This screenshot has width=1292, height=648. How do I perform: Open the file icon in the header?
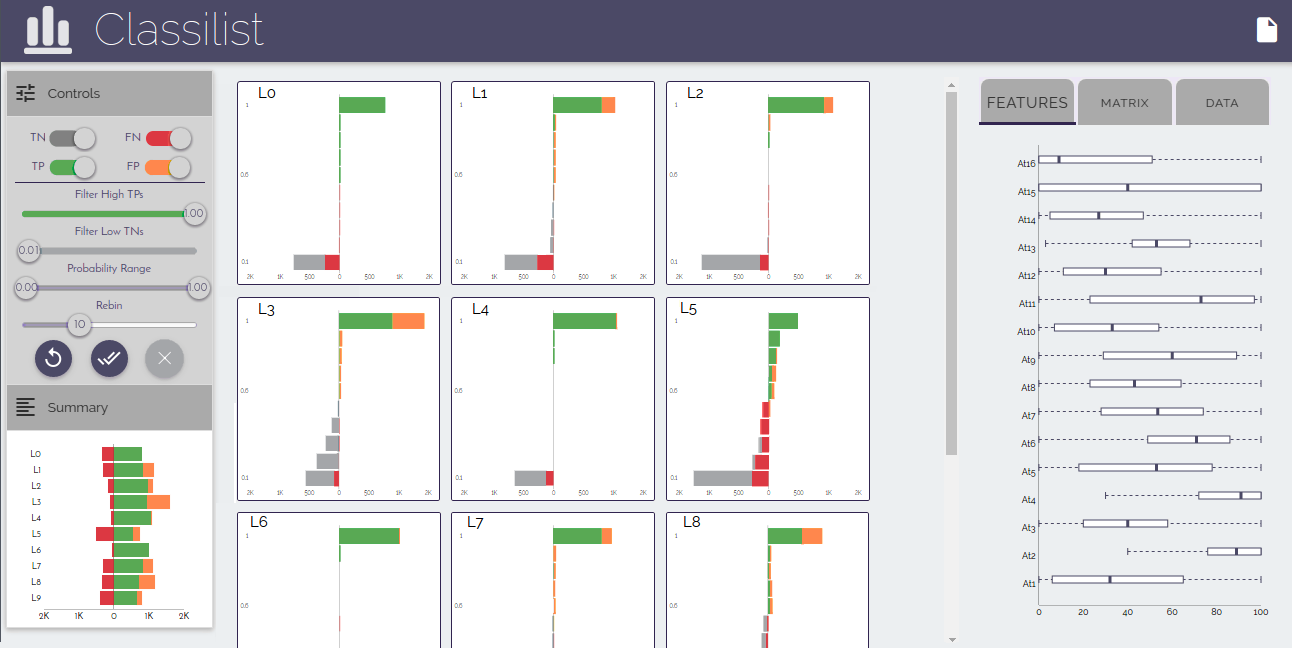(x=1267, y=30)
